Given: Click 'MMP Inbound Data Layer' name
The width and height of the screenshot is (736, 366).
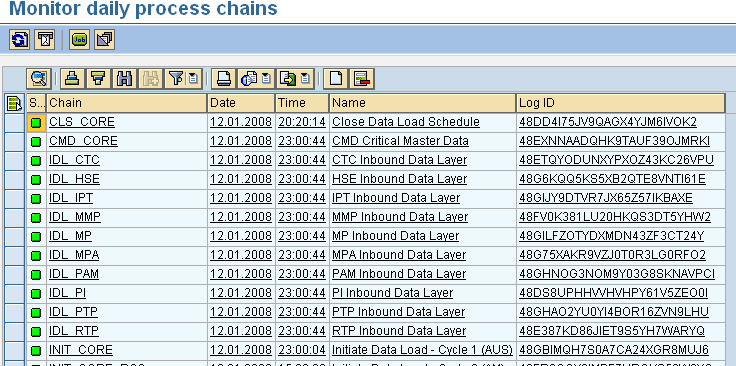Looking at the screenshot, I should (x=400, y=217).
